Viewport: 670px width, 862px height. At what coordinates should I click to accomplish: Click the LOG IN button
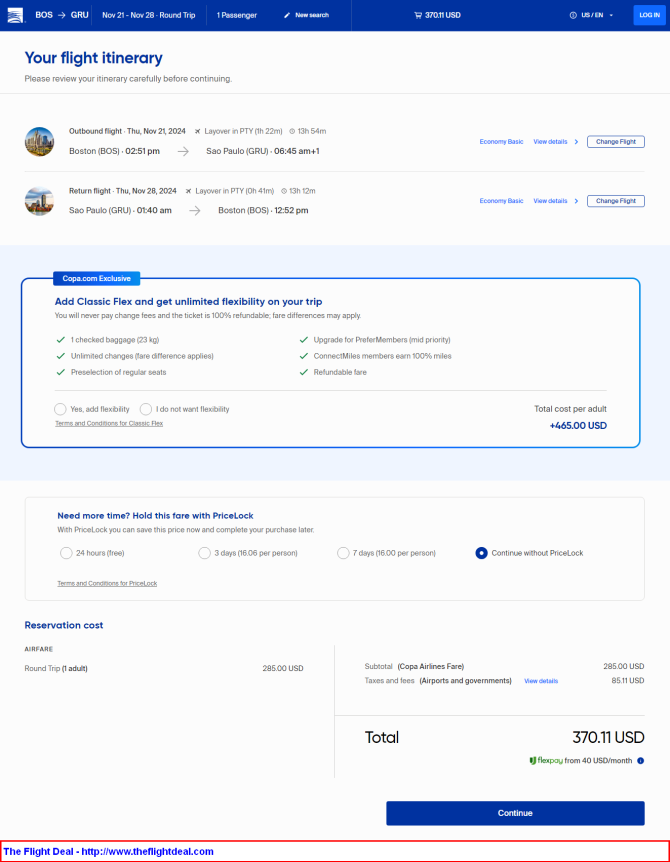coord(649,15)
